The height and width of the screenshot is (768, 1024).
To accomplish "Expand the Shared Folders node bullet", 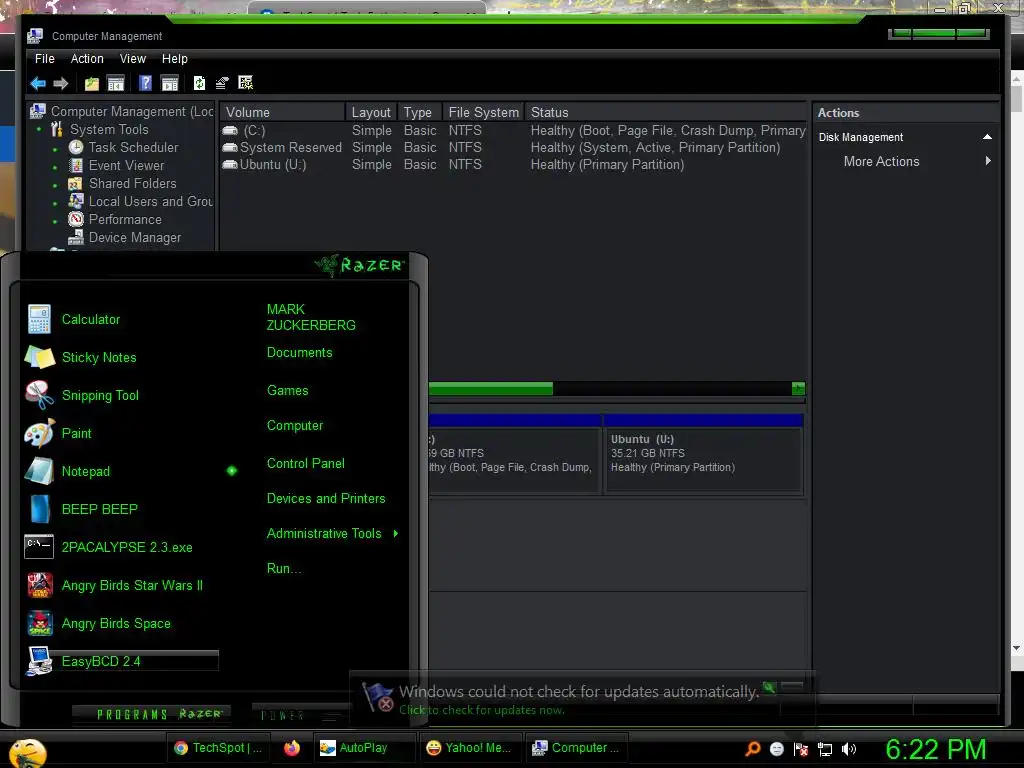I will 55,185.
